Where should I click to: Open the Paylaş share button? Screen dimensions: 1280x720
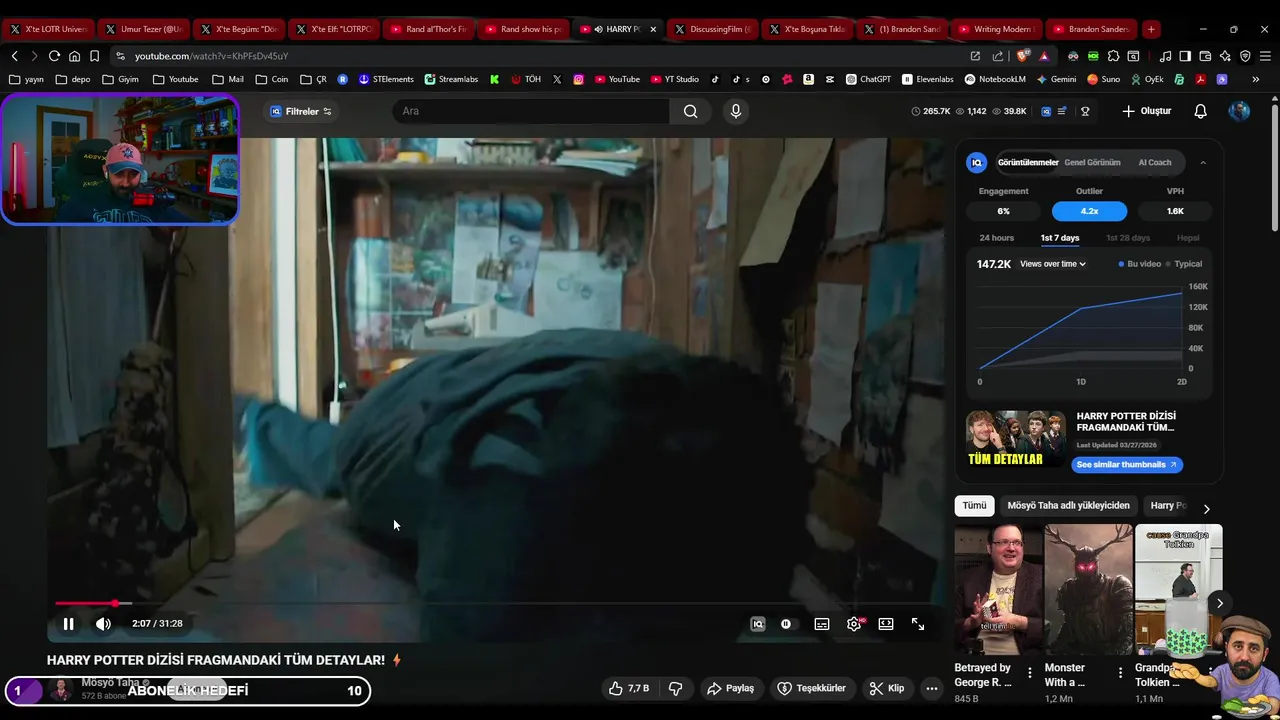pyautogui.click(x=730, y=688)
